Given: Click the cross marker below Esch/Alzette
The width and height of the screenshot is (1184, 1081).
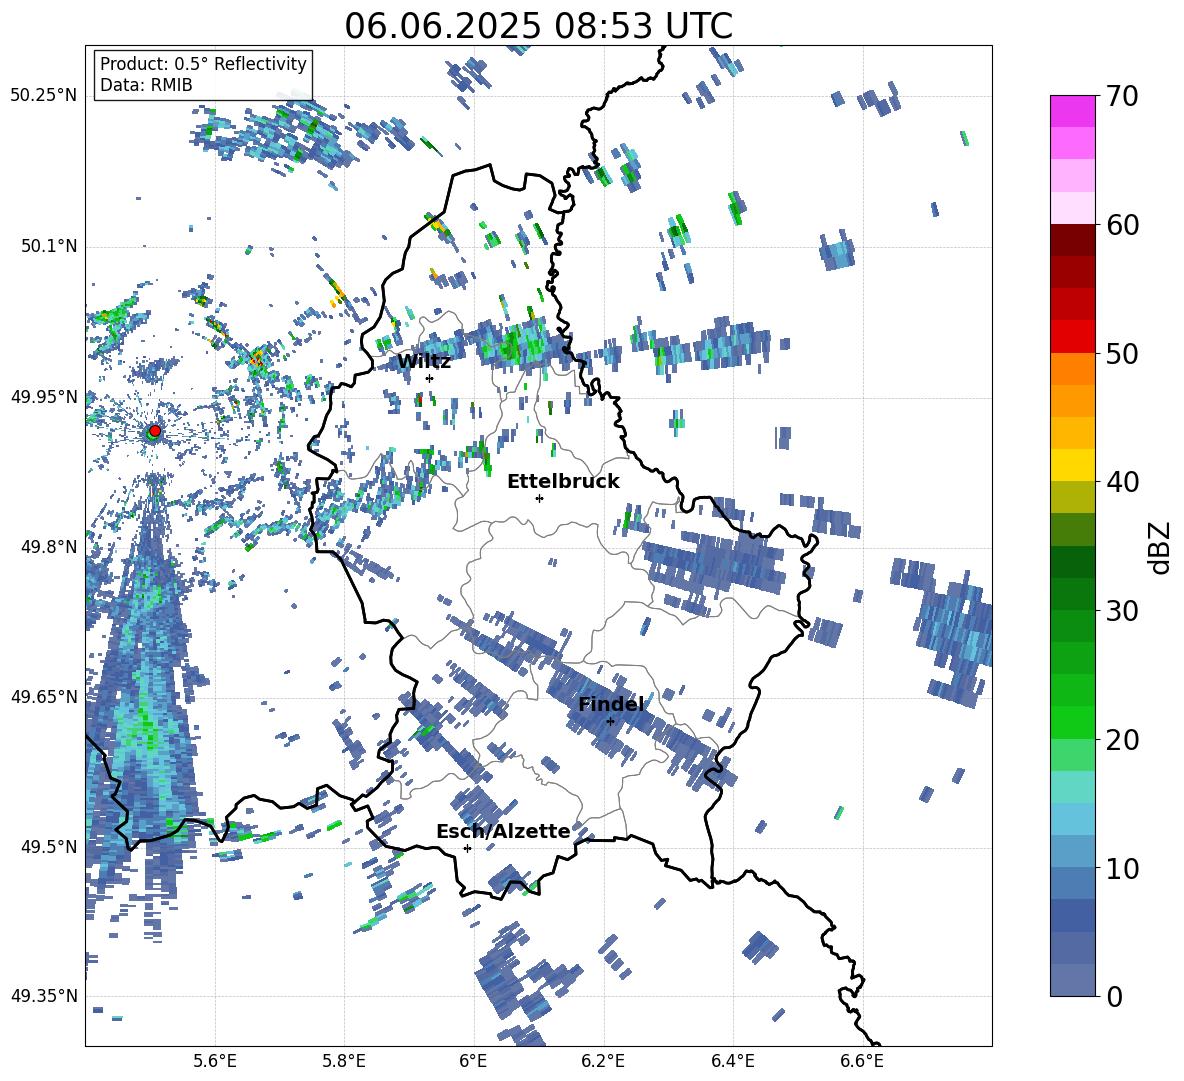Looking at the screenshot, I should point(467,848).
